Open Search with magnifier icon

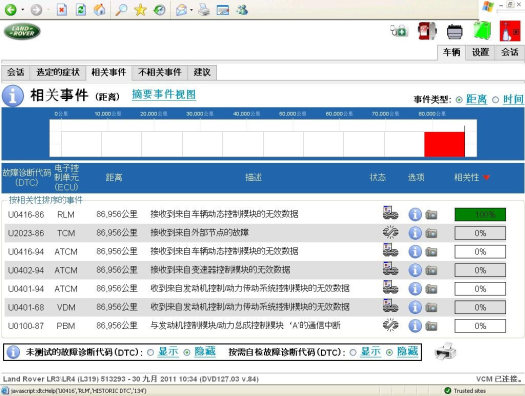(121, 10)
